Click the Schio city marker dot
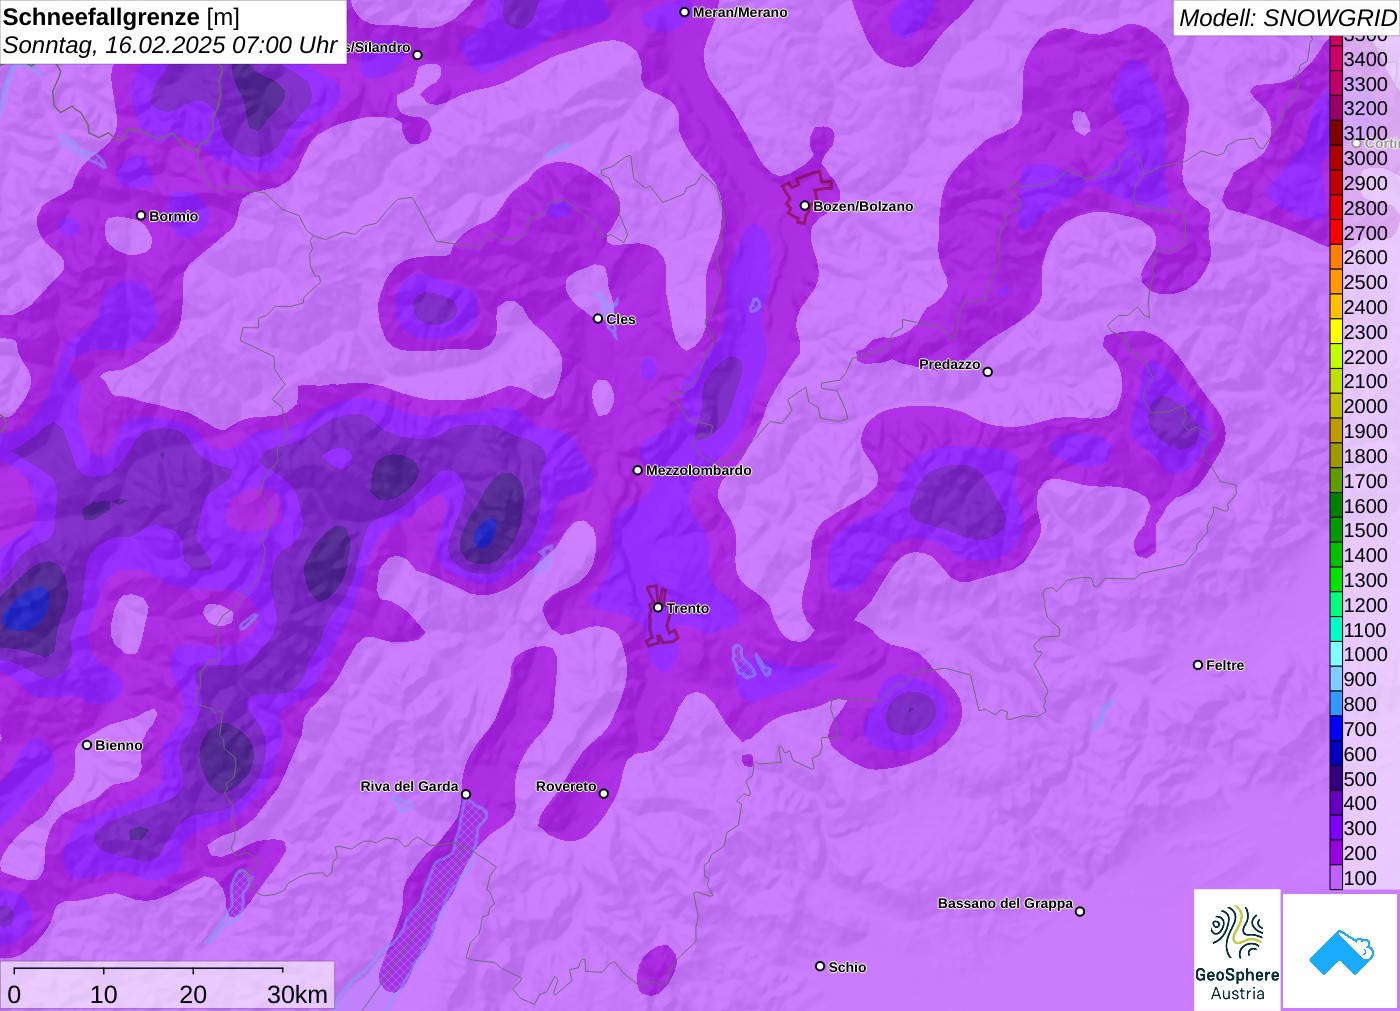The image size is (1400, 1011). (820, 966)
